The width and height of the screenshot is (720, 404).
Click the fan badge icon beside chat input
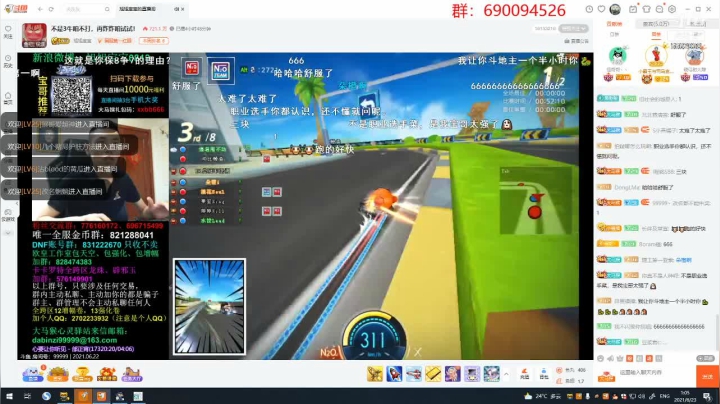[606, 376]
